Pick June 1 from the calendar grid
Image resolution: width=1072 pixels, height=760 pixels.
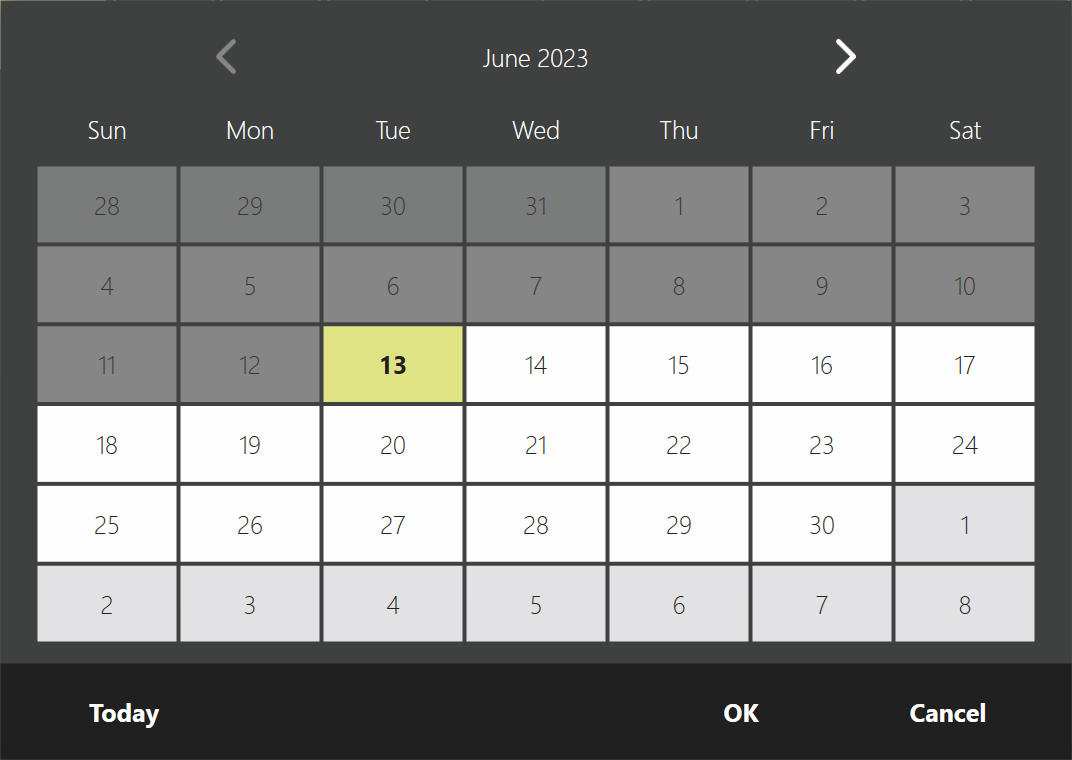(678, 205)
